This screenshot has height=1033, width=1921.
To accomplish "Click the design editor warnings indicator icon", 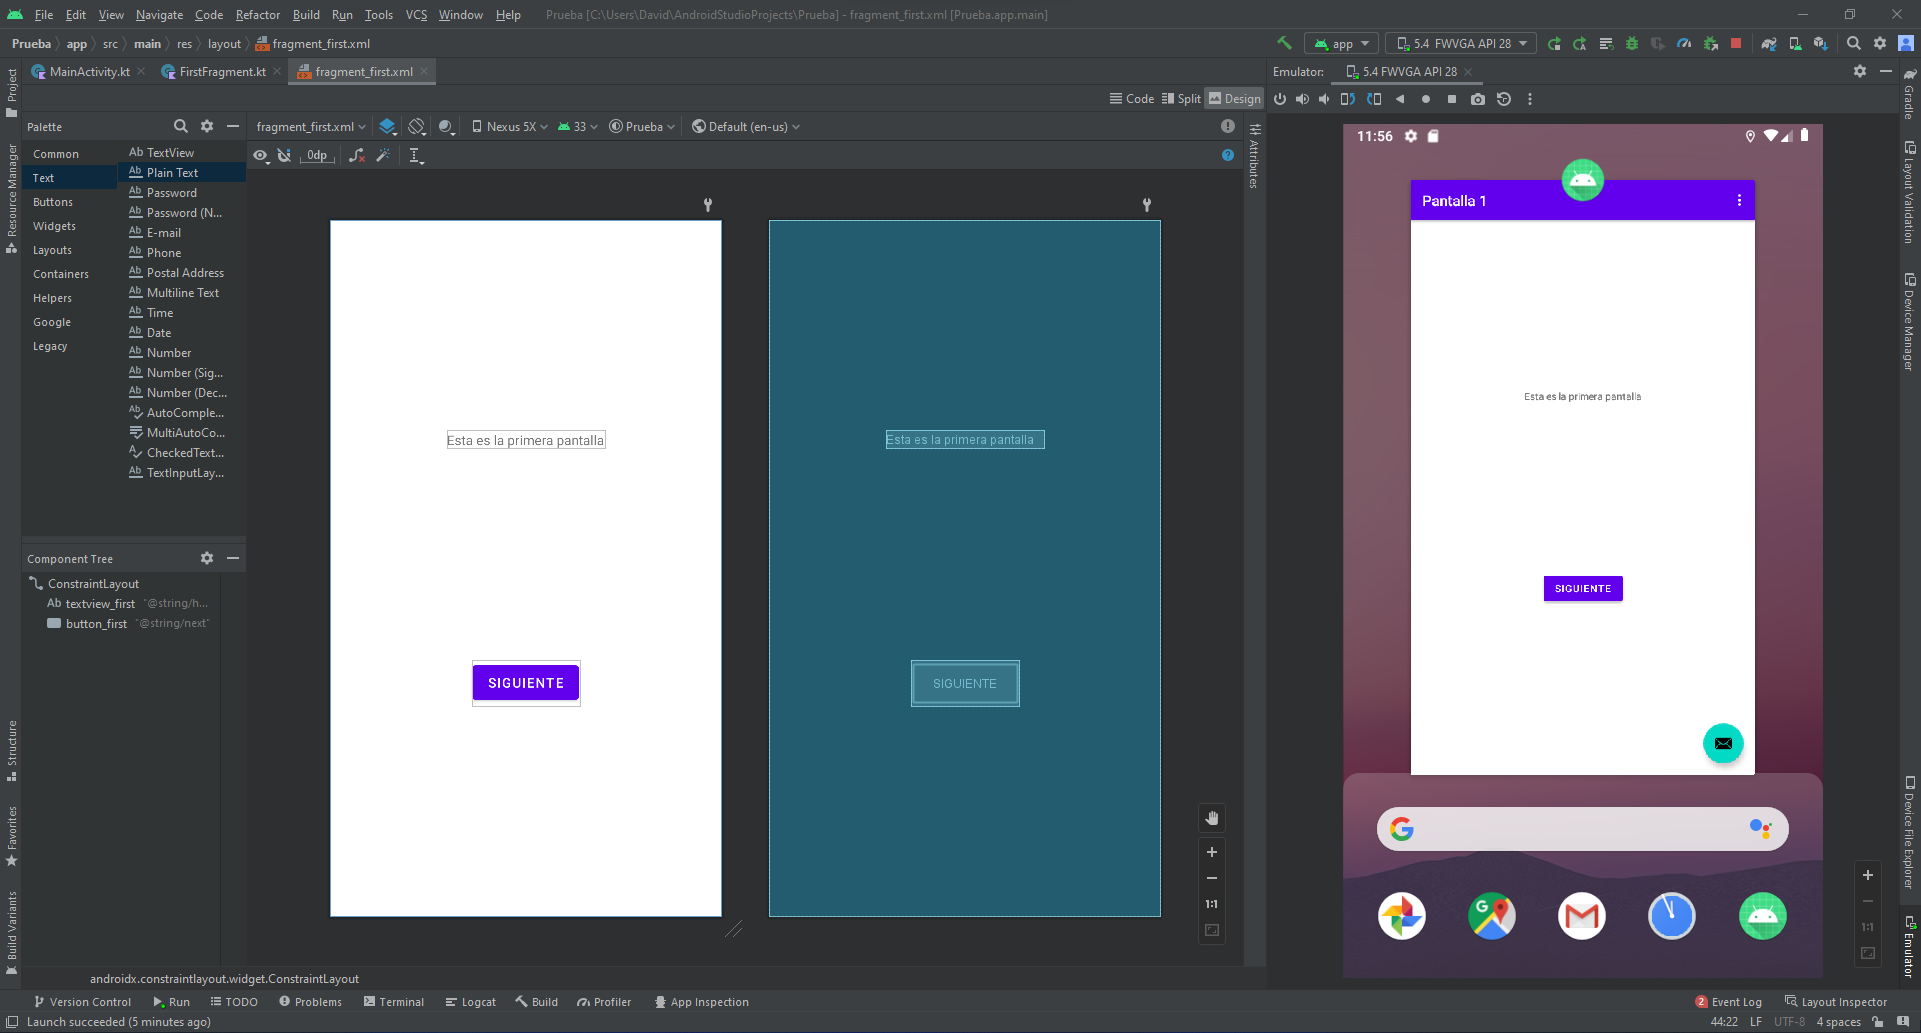I will (1228, 126).
